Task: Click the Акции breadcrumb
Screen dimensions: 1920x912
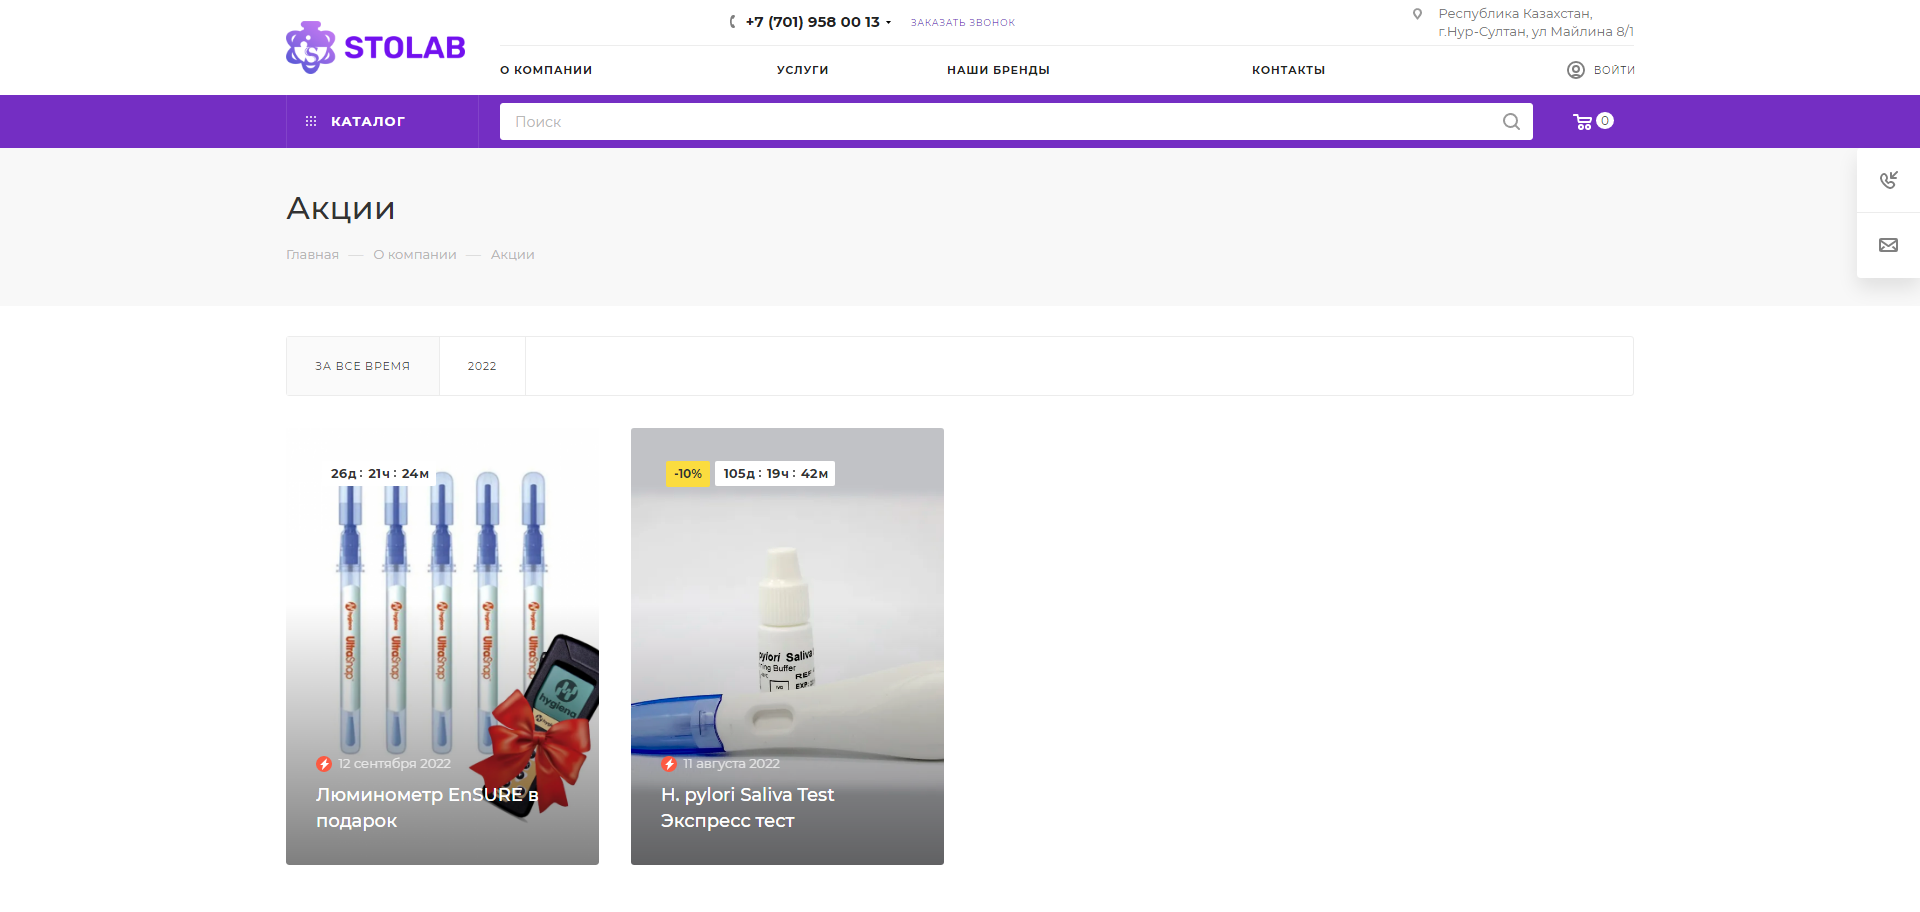Action: click(513, 255)
